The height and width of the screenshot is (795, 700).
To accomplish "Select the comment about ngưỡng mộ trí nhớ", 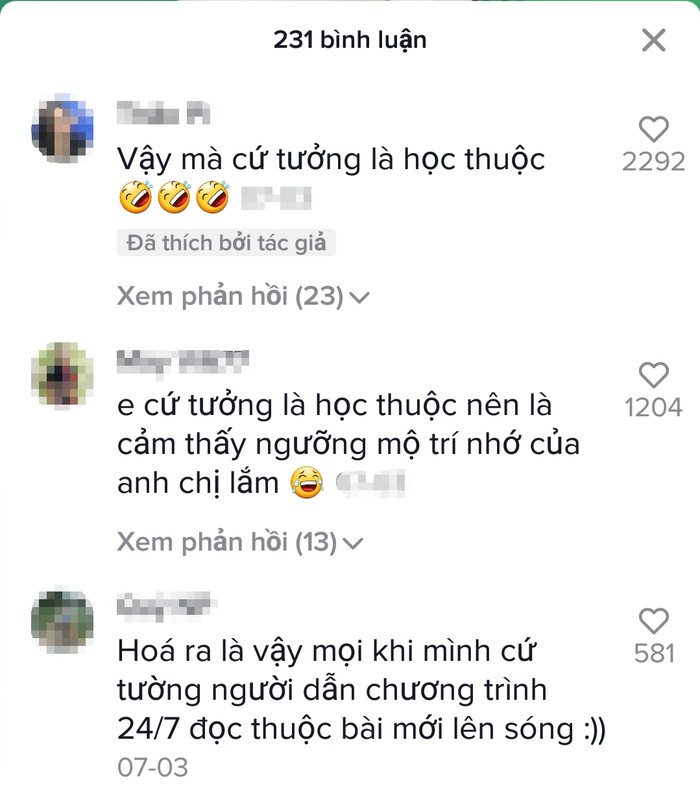I will click(x=349, y=444).
